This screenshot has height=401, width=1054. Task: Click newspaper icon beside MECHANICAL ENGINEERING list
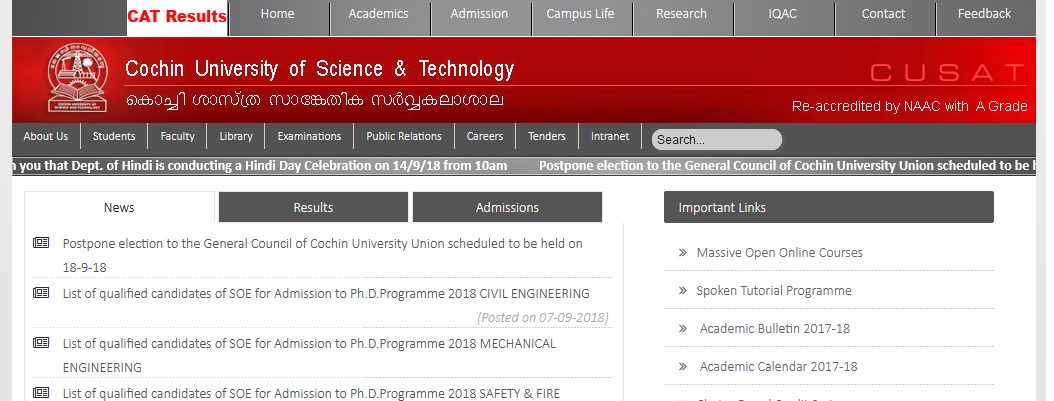pyautogui.click(x=41, y=343)
